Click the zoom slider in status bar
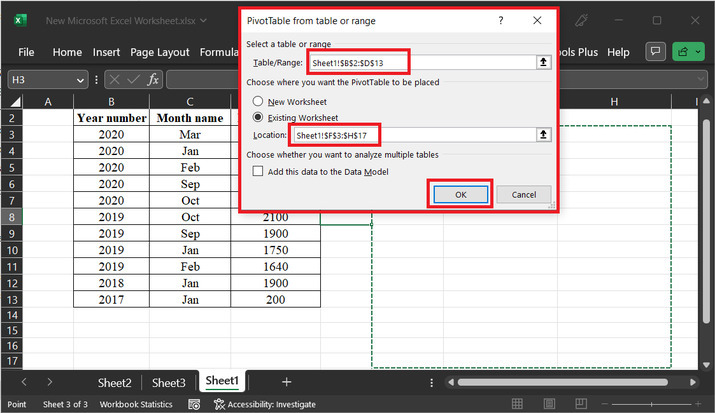This screenshot has height=413, width=715. [651, 404]
